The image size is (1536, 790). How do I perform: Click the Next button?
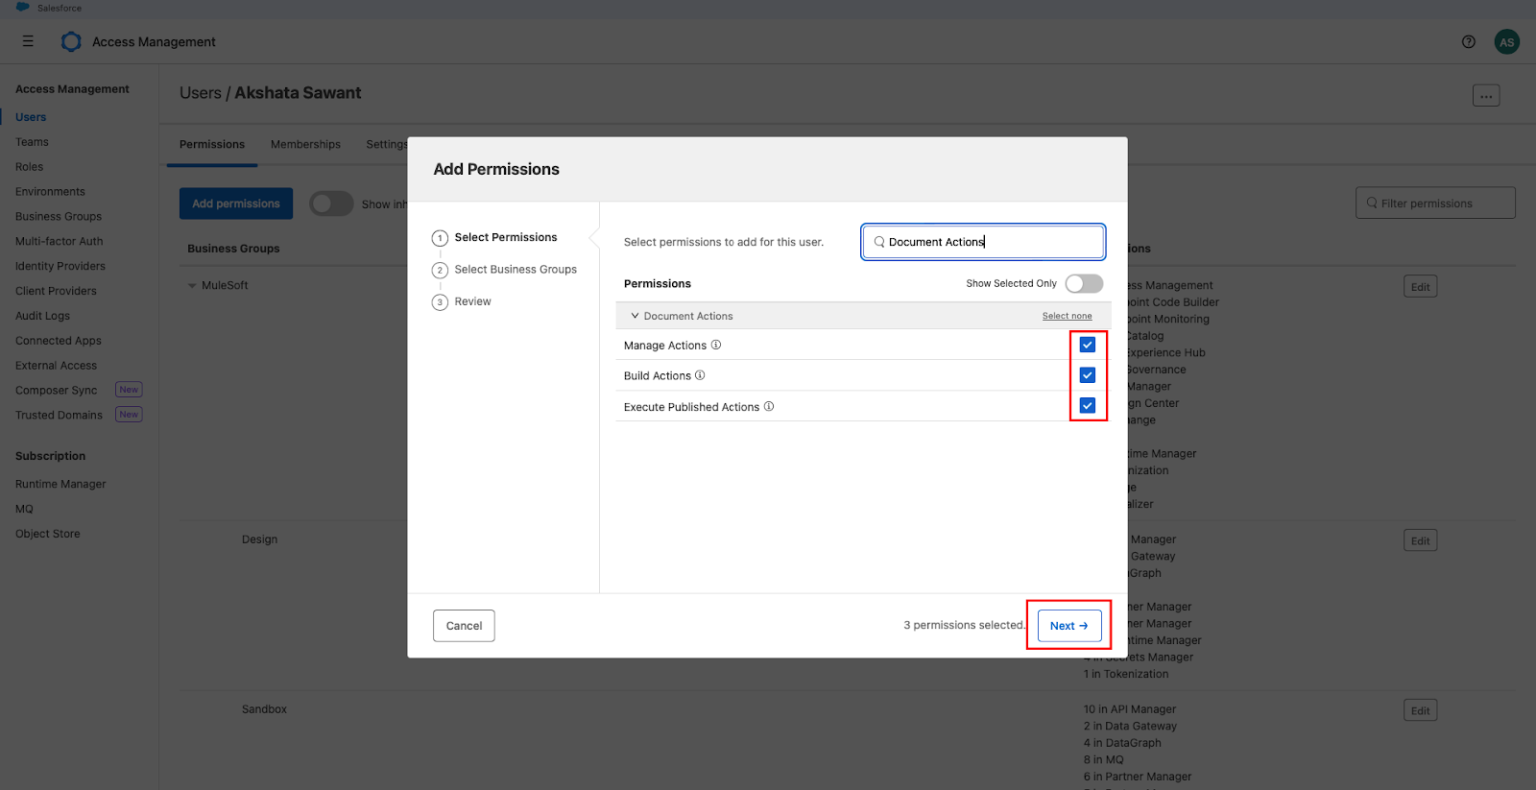coord(1069,626)
